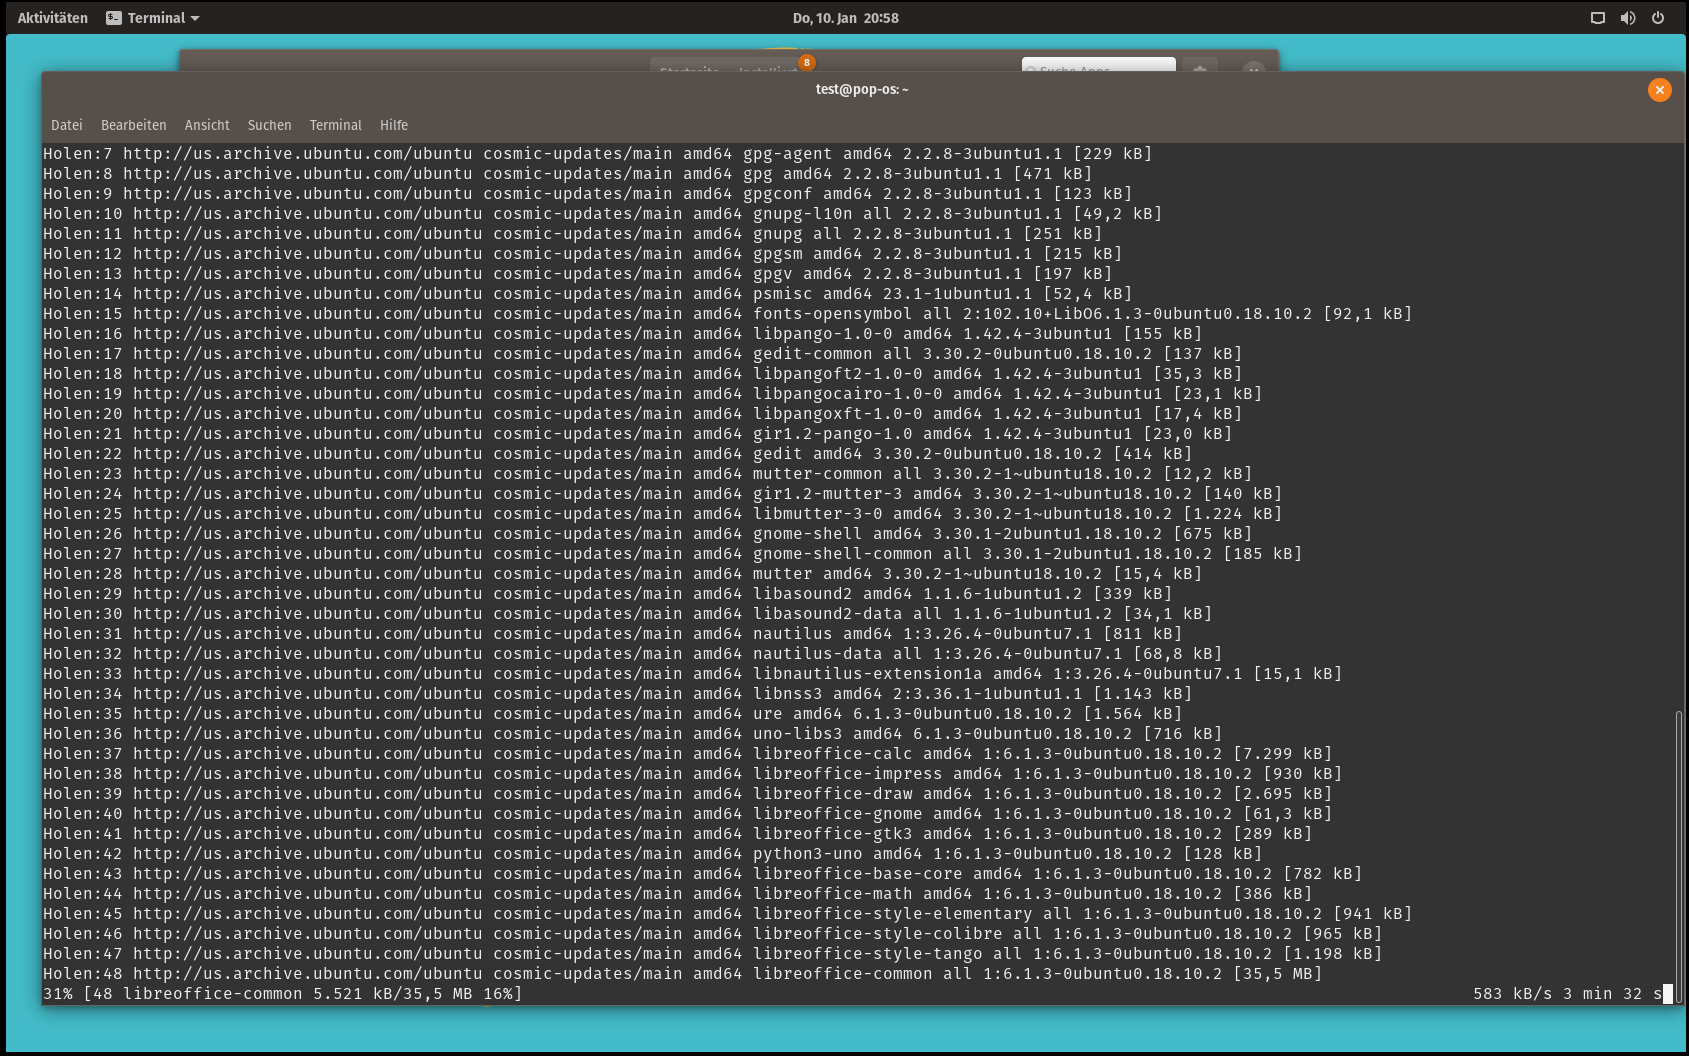Viewport: 1689px width, 1056px height.
Task: Close the background app window
Action: tap(1253, 67)
